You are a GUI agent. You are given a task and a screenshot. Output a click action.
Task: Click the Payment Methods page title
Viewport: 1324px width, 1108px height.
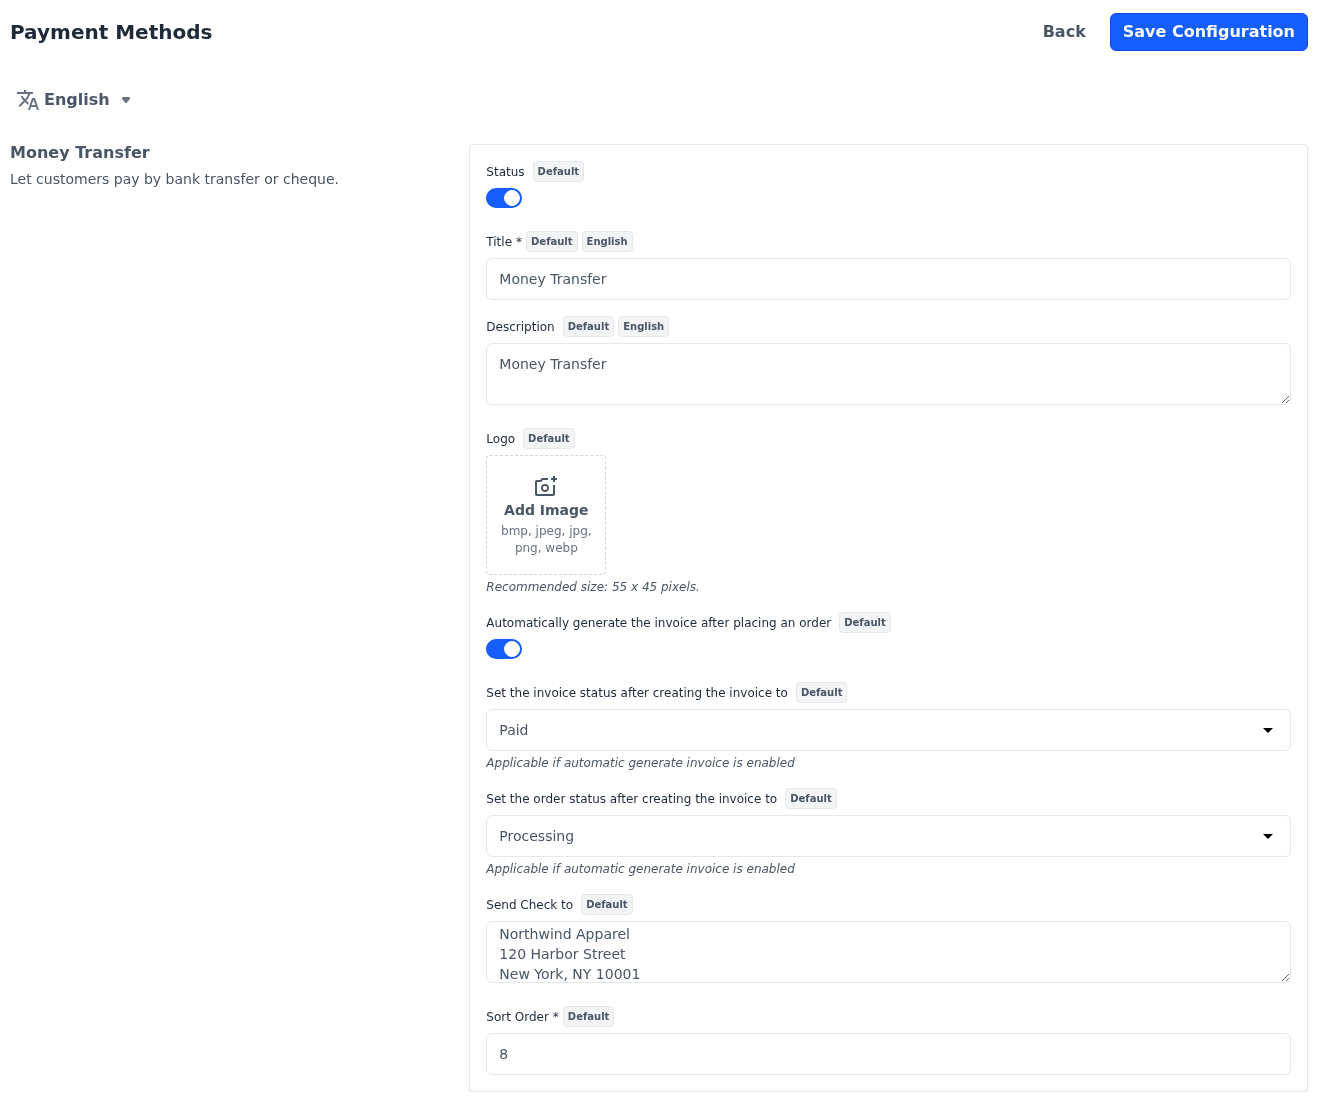(111, 32)
